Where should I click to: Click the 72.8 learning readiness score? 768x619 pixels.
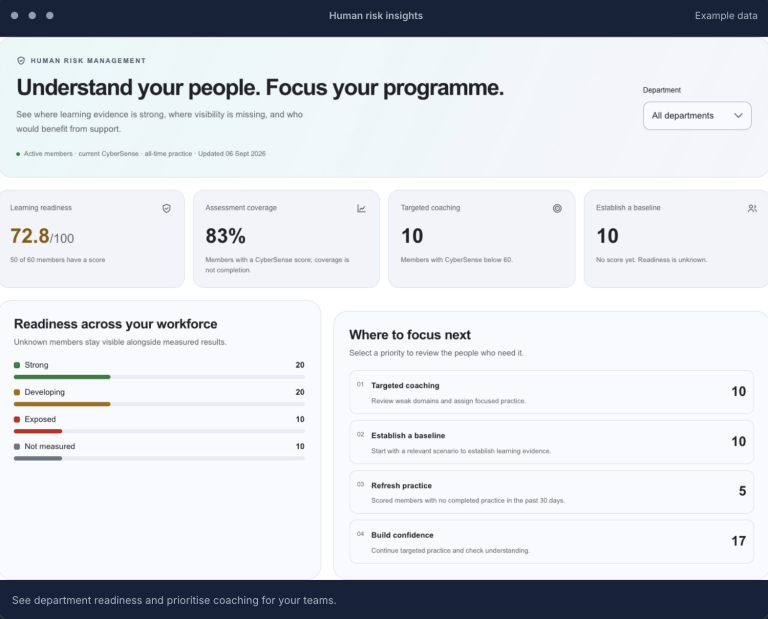coord(30,236)
